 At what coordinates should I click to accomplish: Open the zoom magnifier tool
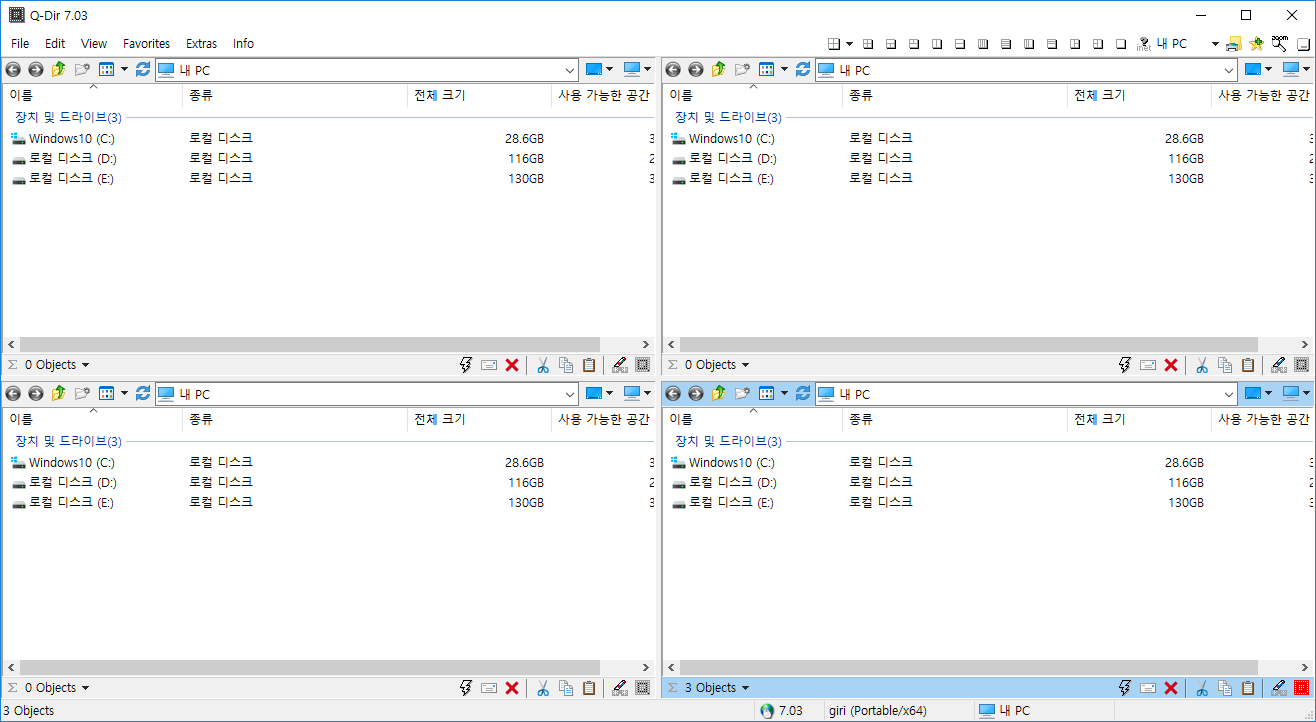pyautogui.click(x=1279, y=44)
